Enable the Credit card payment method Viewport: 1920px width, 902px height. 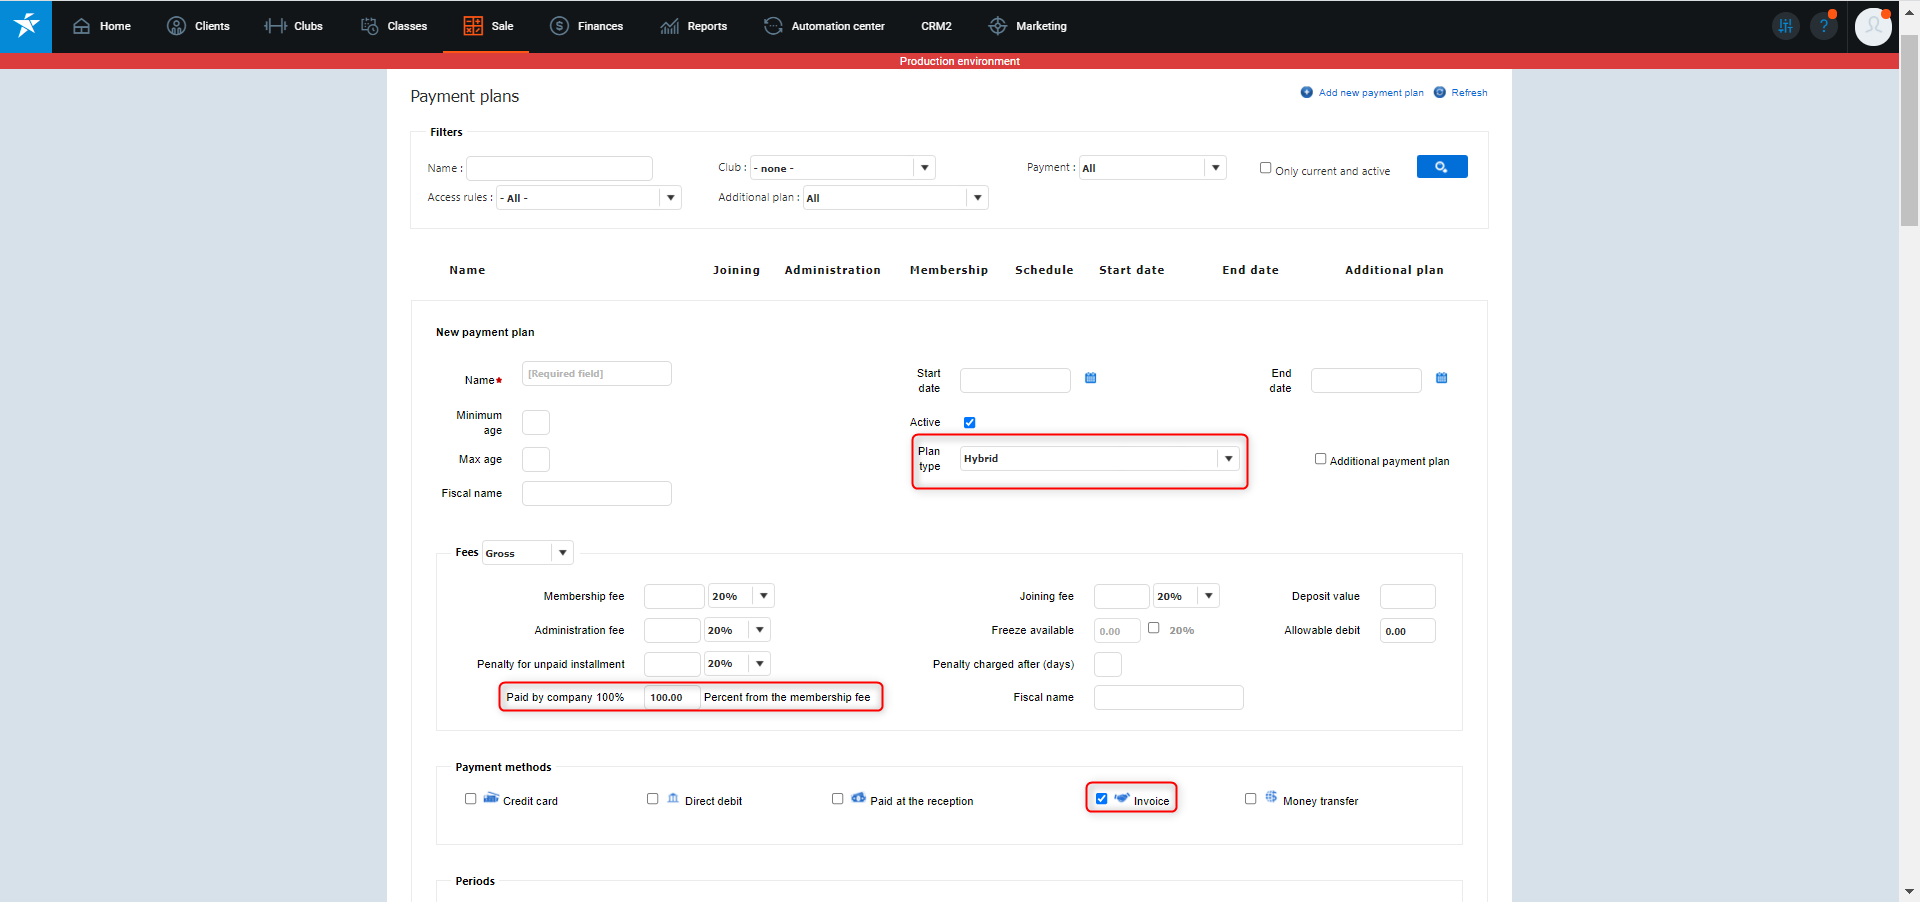click(x=470, y=799)
